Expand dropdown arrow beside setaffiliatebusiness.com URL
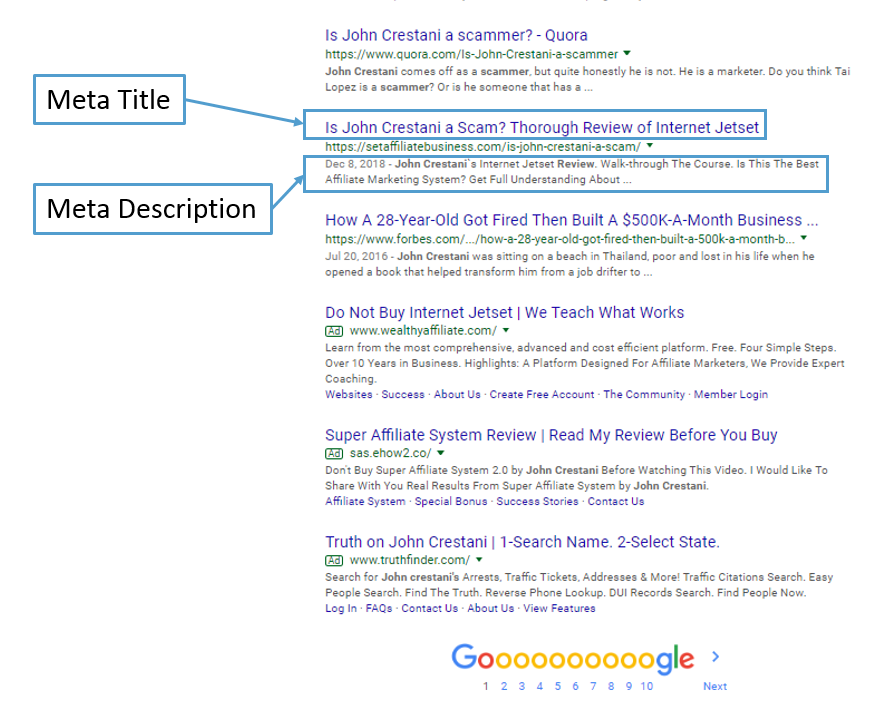 [x=650, y=146]
